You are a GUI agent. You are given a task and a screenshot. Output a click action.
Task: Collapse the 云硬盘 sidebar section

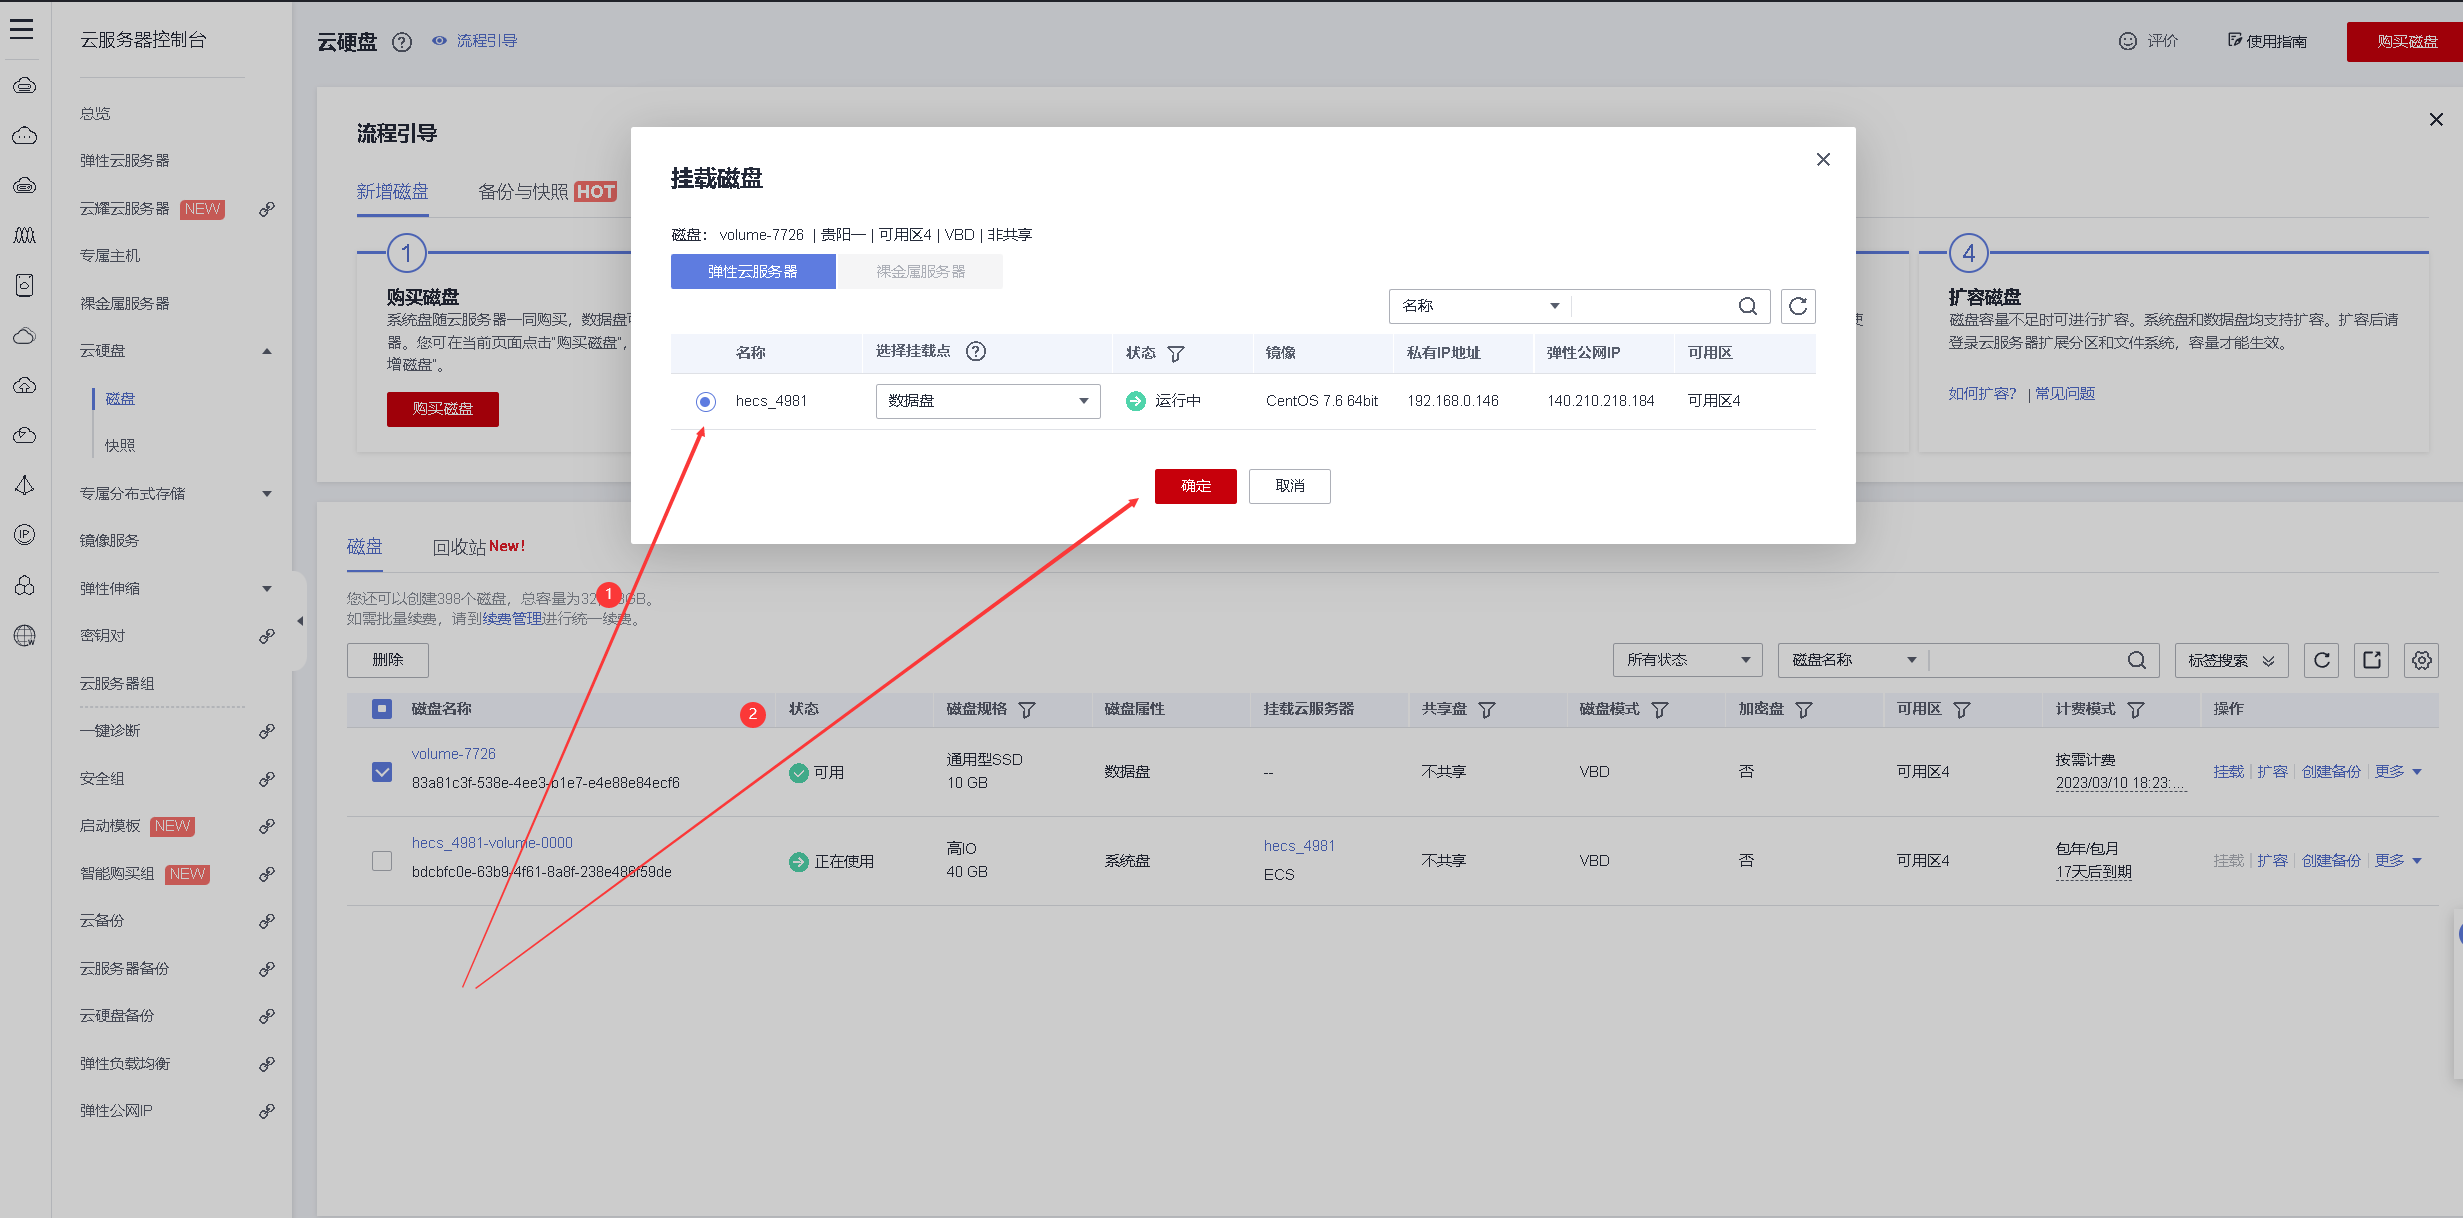click(266, 351)
